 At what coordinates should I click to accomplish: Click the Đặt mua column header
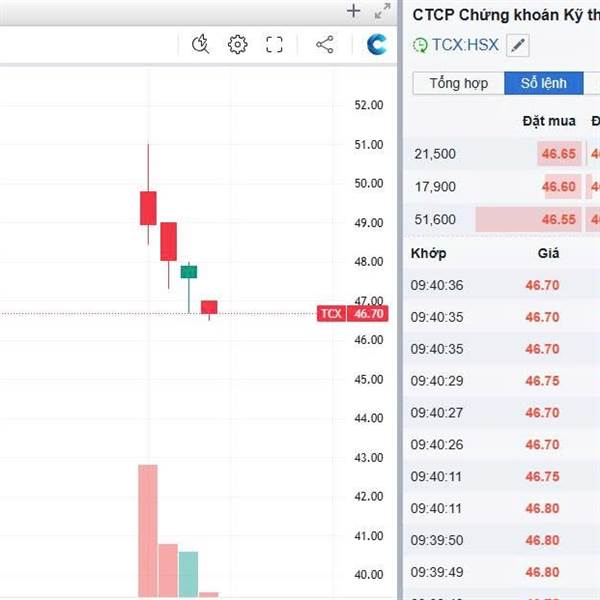(x=549, y=121)
